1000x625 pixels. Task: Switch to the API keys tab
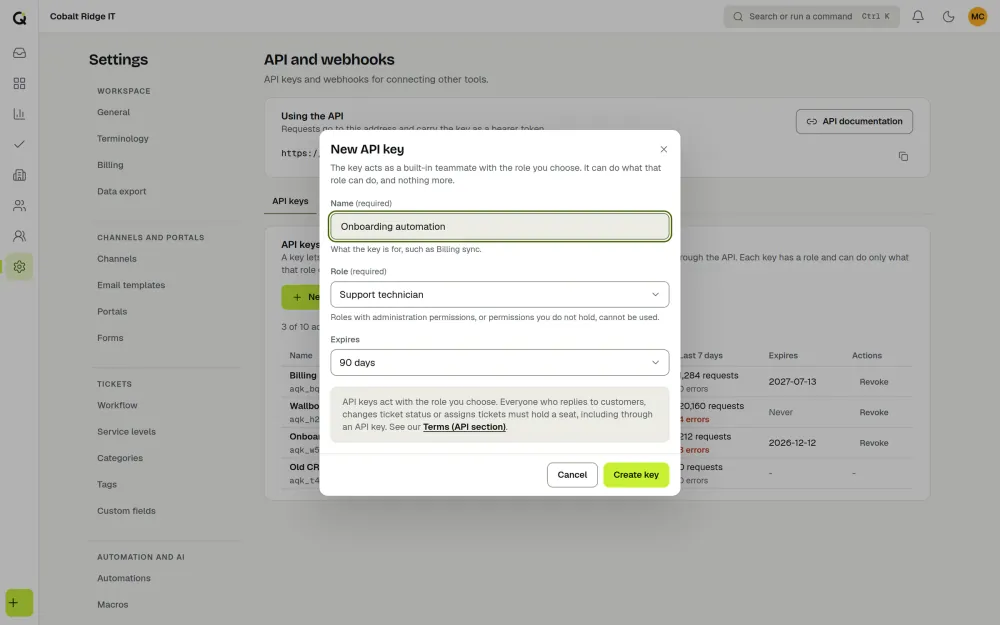click(x=290, y=201)
